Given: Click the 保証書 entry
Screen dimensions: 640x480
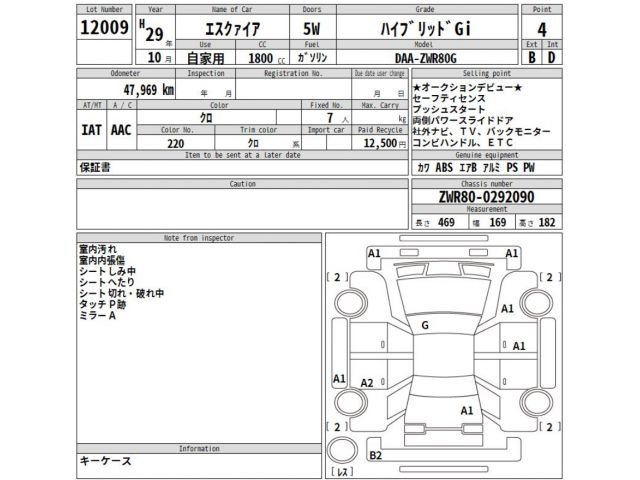Looking at the screenshot, I should point(96,169).
